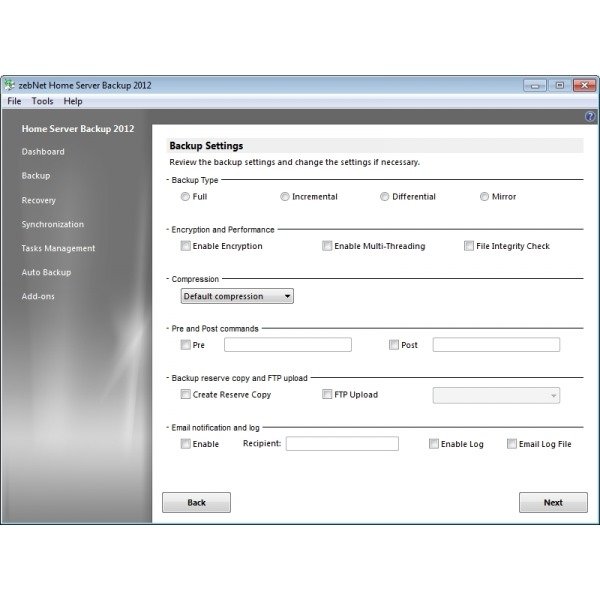Click the Back button

[x=196, y=502]
